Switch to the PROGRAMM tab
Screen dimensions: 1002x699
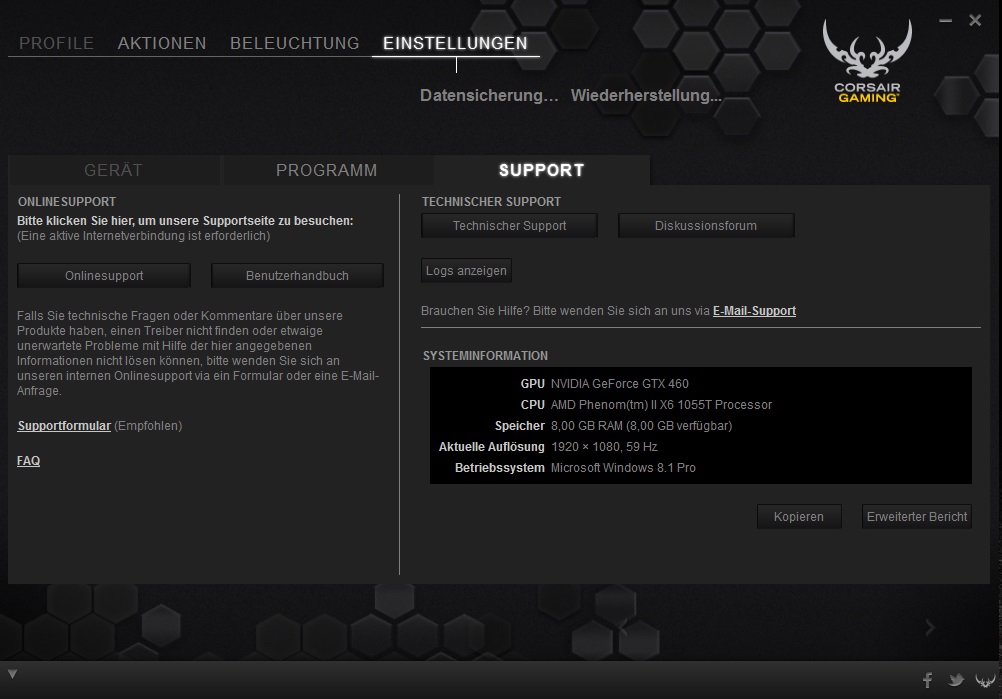click(x=326, y=170)
